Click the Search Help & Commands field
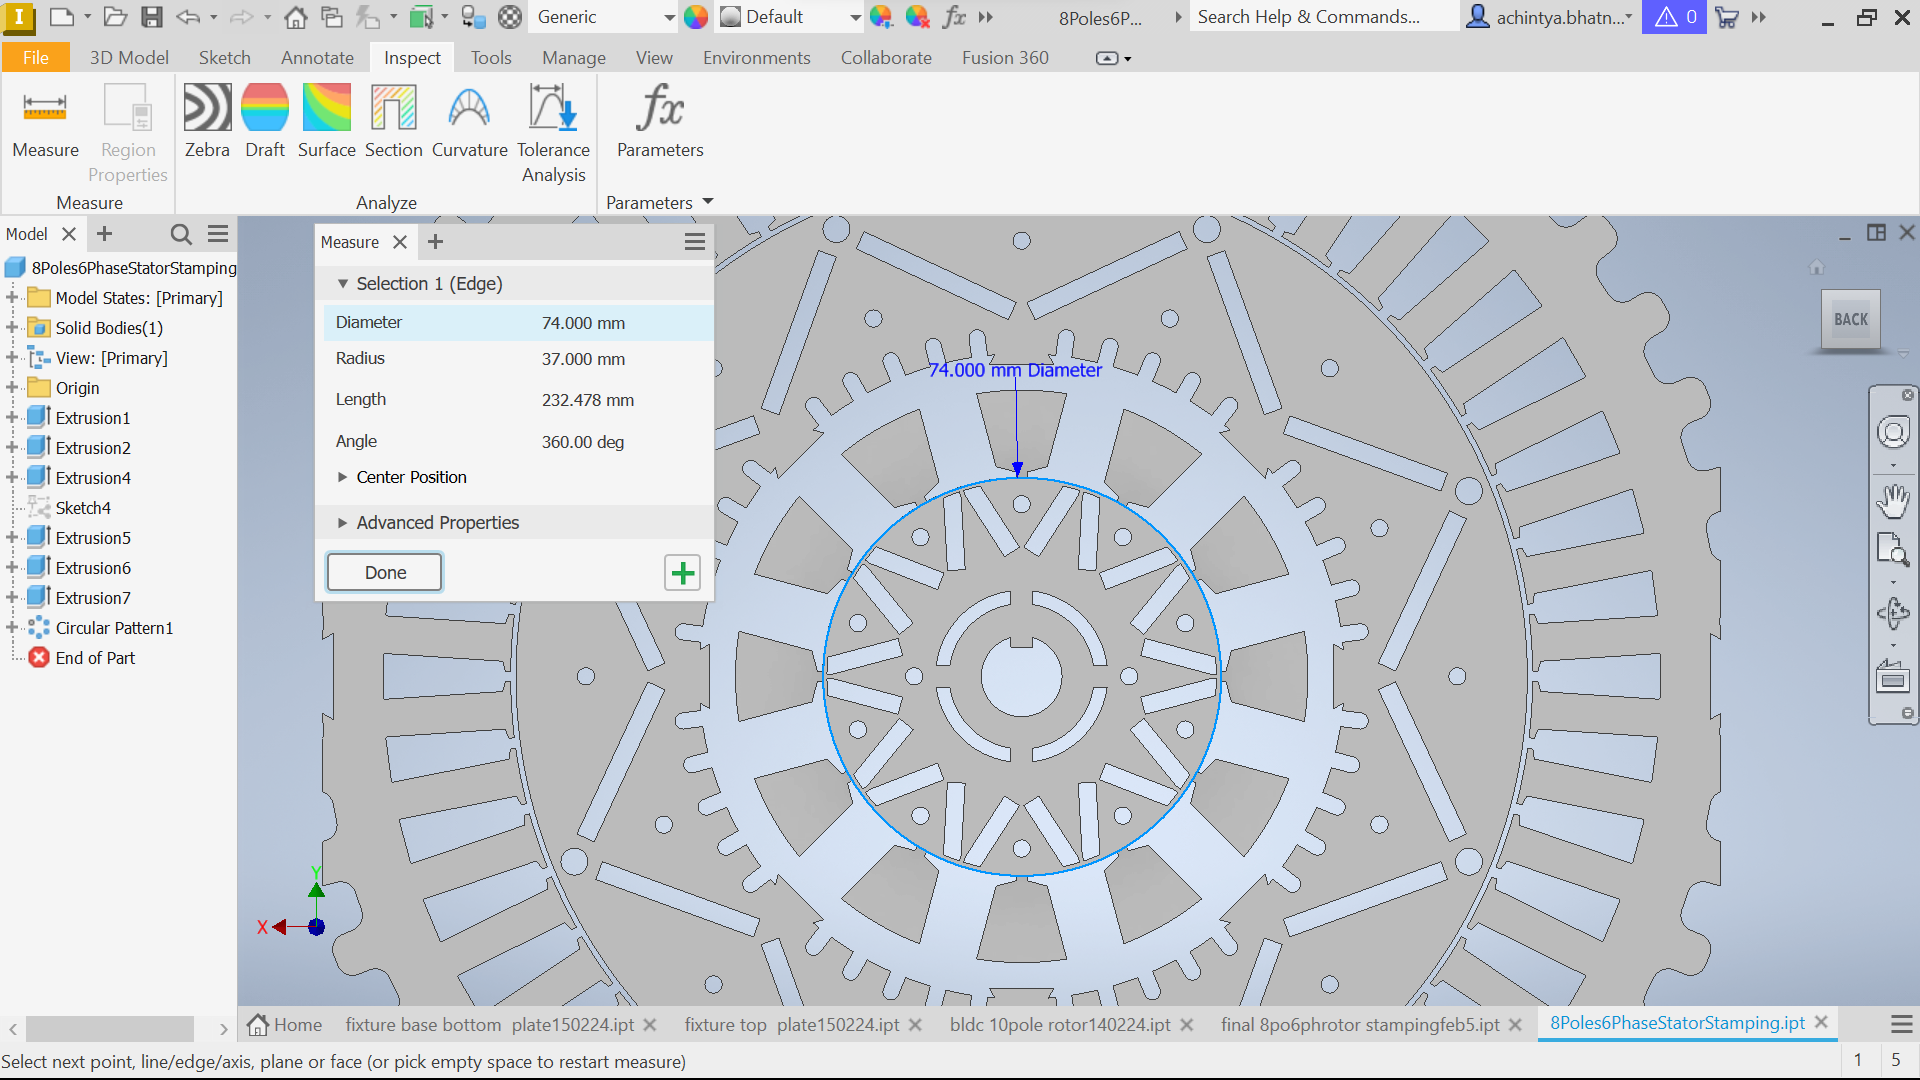 tap(1323, 17)
